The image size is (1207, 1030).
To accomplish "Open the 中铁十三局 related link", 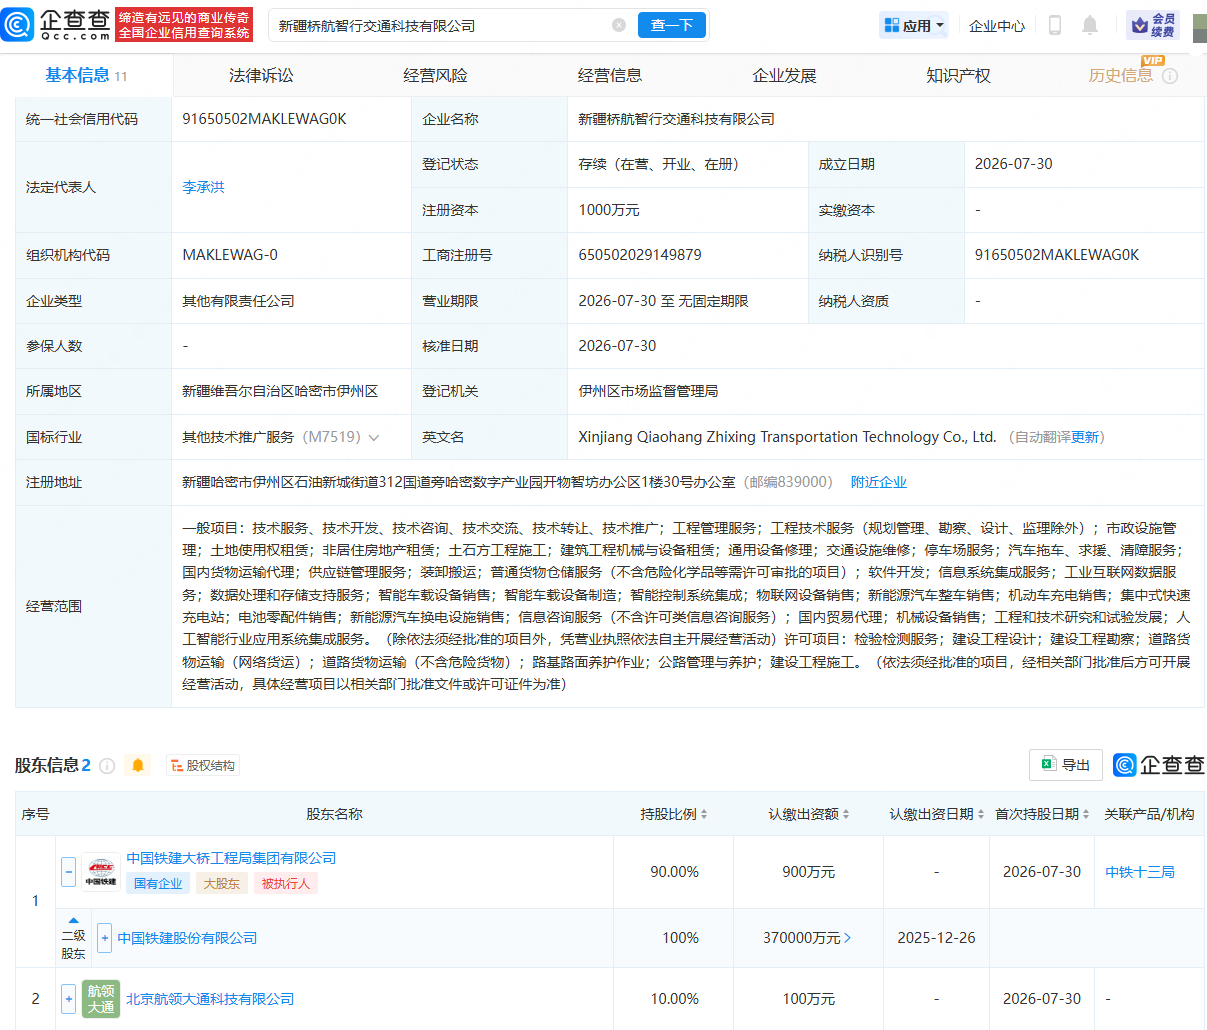I will (x=1140, y=872).
